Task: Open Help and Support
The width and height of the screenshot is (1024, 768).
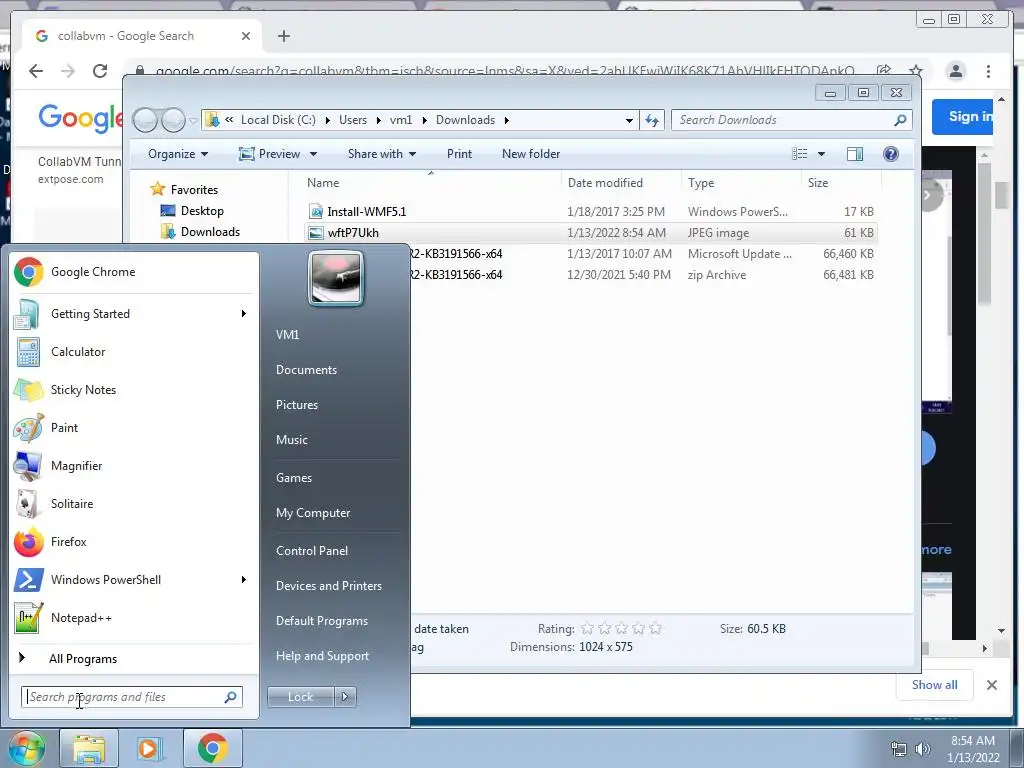Action: pyautogui.click(x=322, y=656)
